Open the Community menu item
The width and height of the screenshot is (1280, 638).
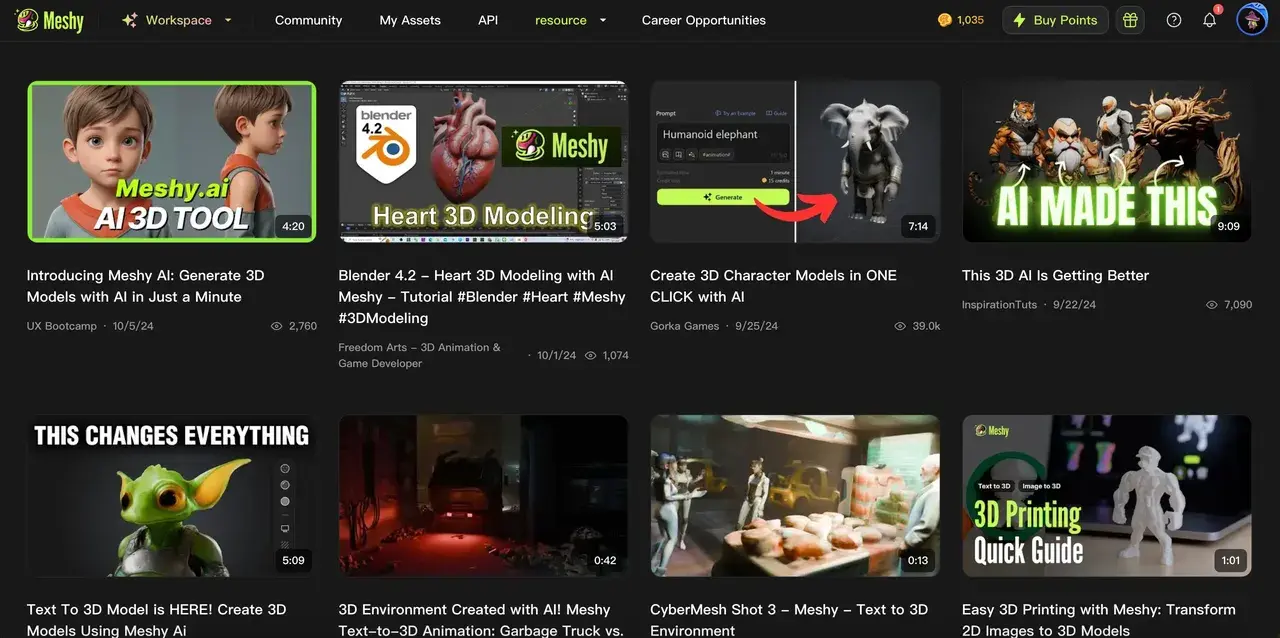pos(308,19)
